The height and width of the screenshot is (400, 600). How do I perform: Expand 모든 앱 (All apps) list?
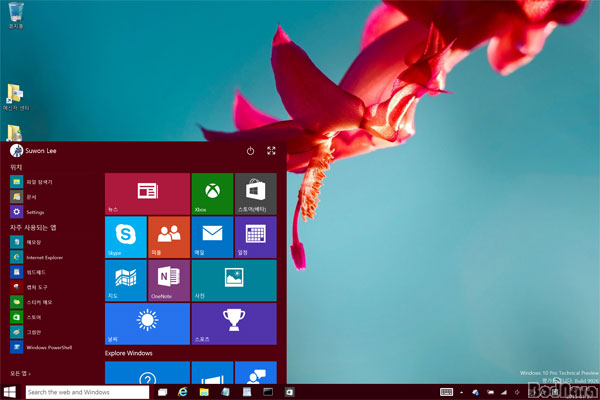(20, 373)
